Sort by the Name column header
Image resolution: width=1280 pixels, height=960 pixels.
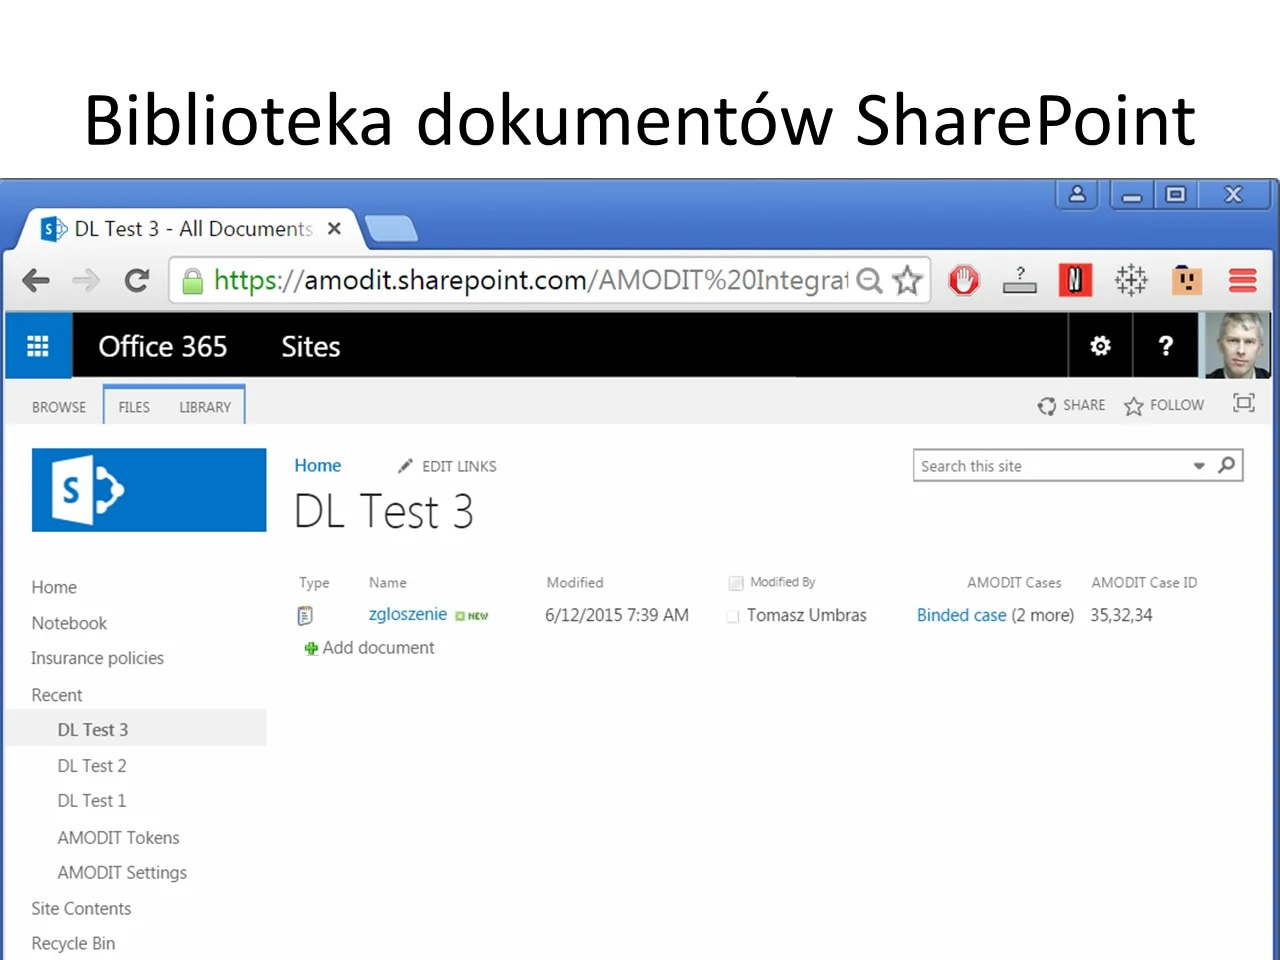[388, 583]
